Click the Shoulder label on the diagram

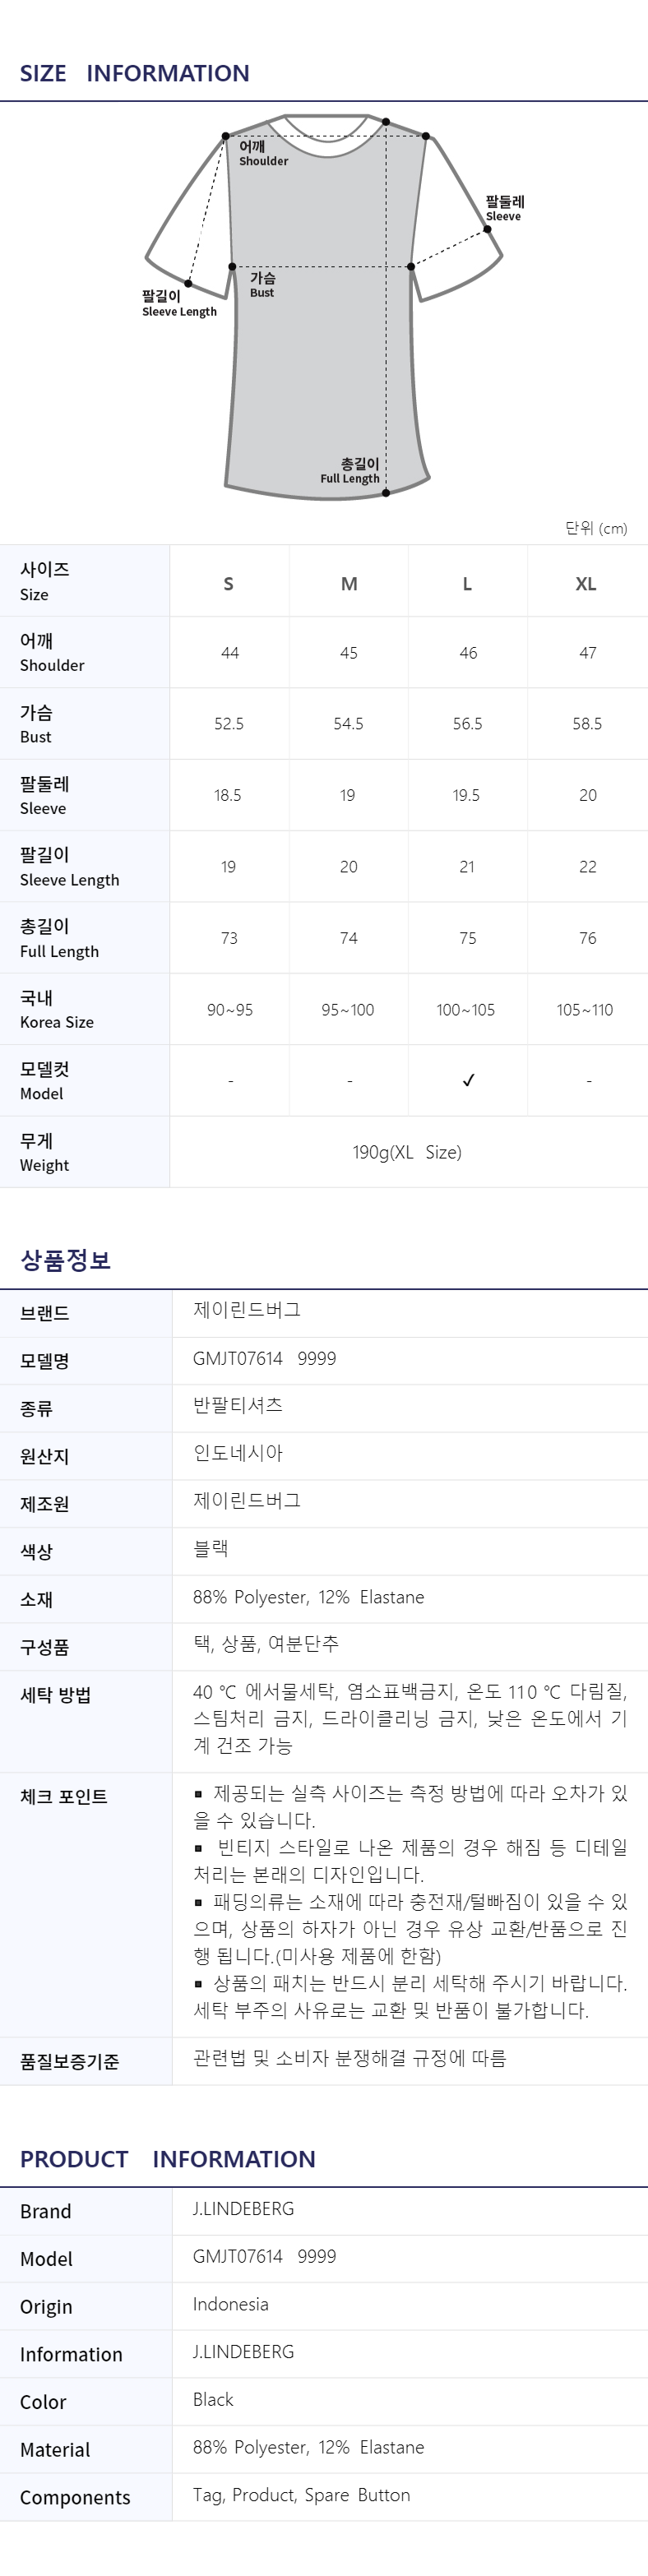tap(263, 153)
